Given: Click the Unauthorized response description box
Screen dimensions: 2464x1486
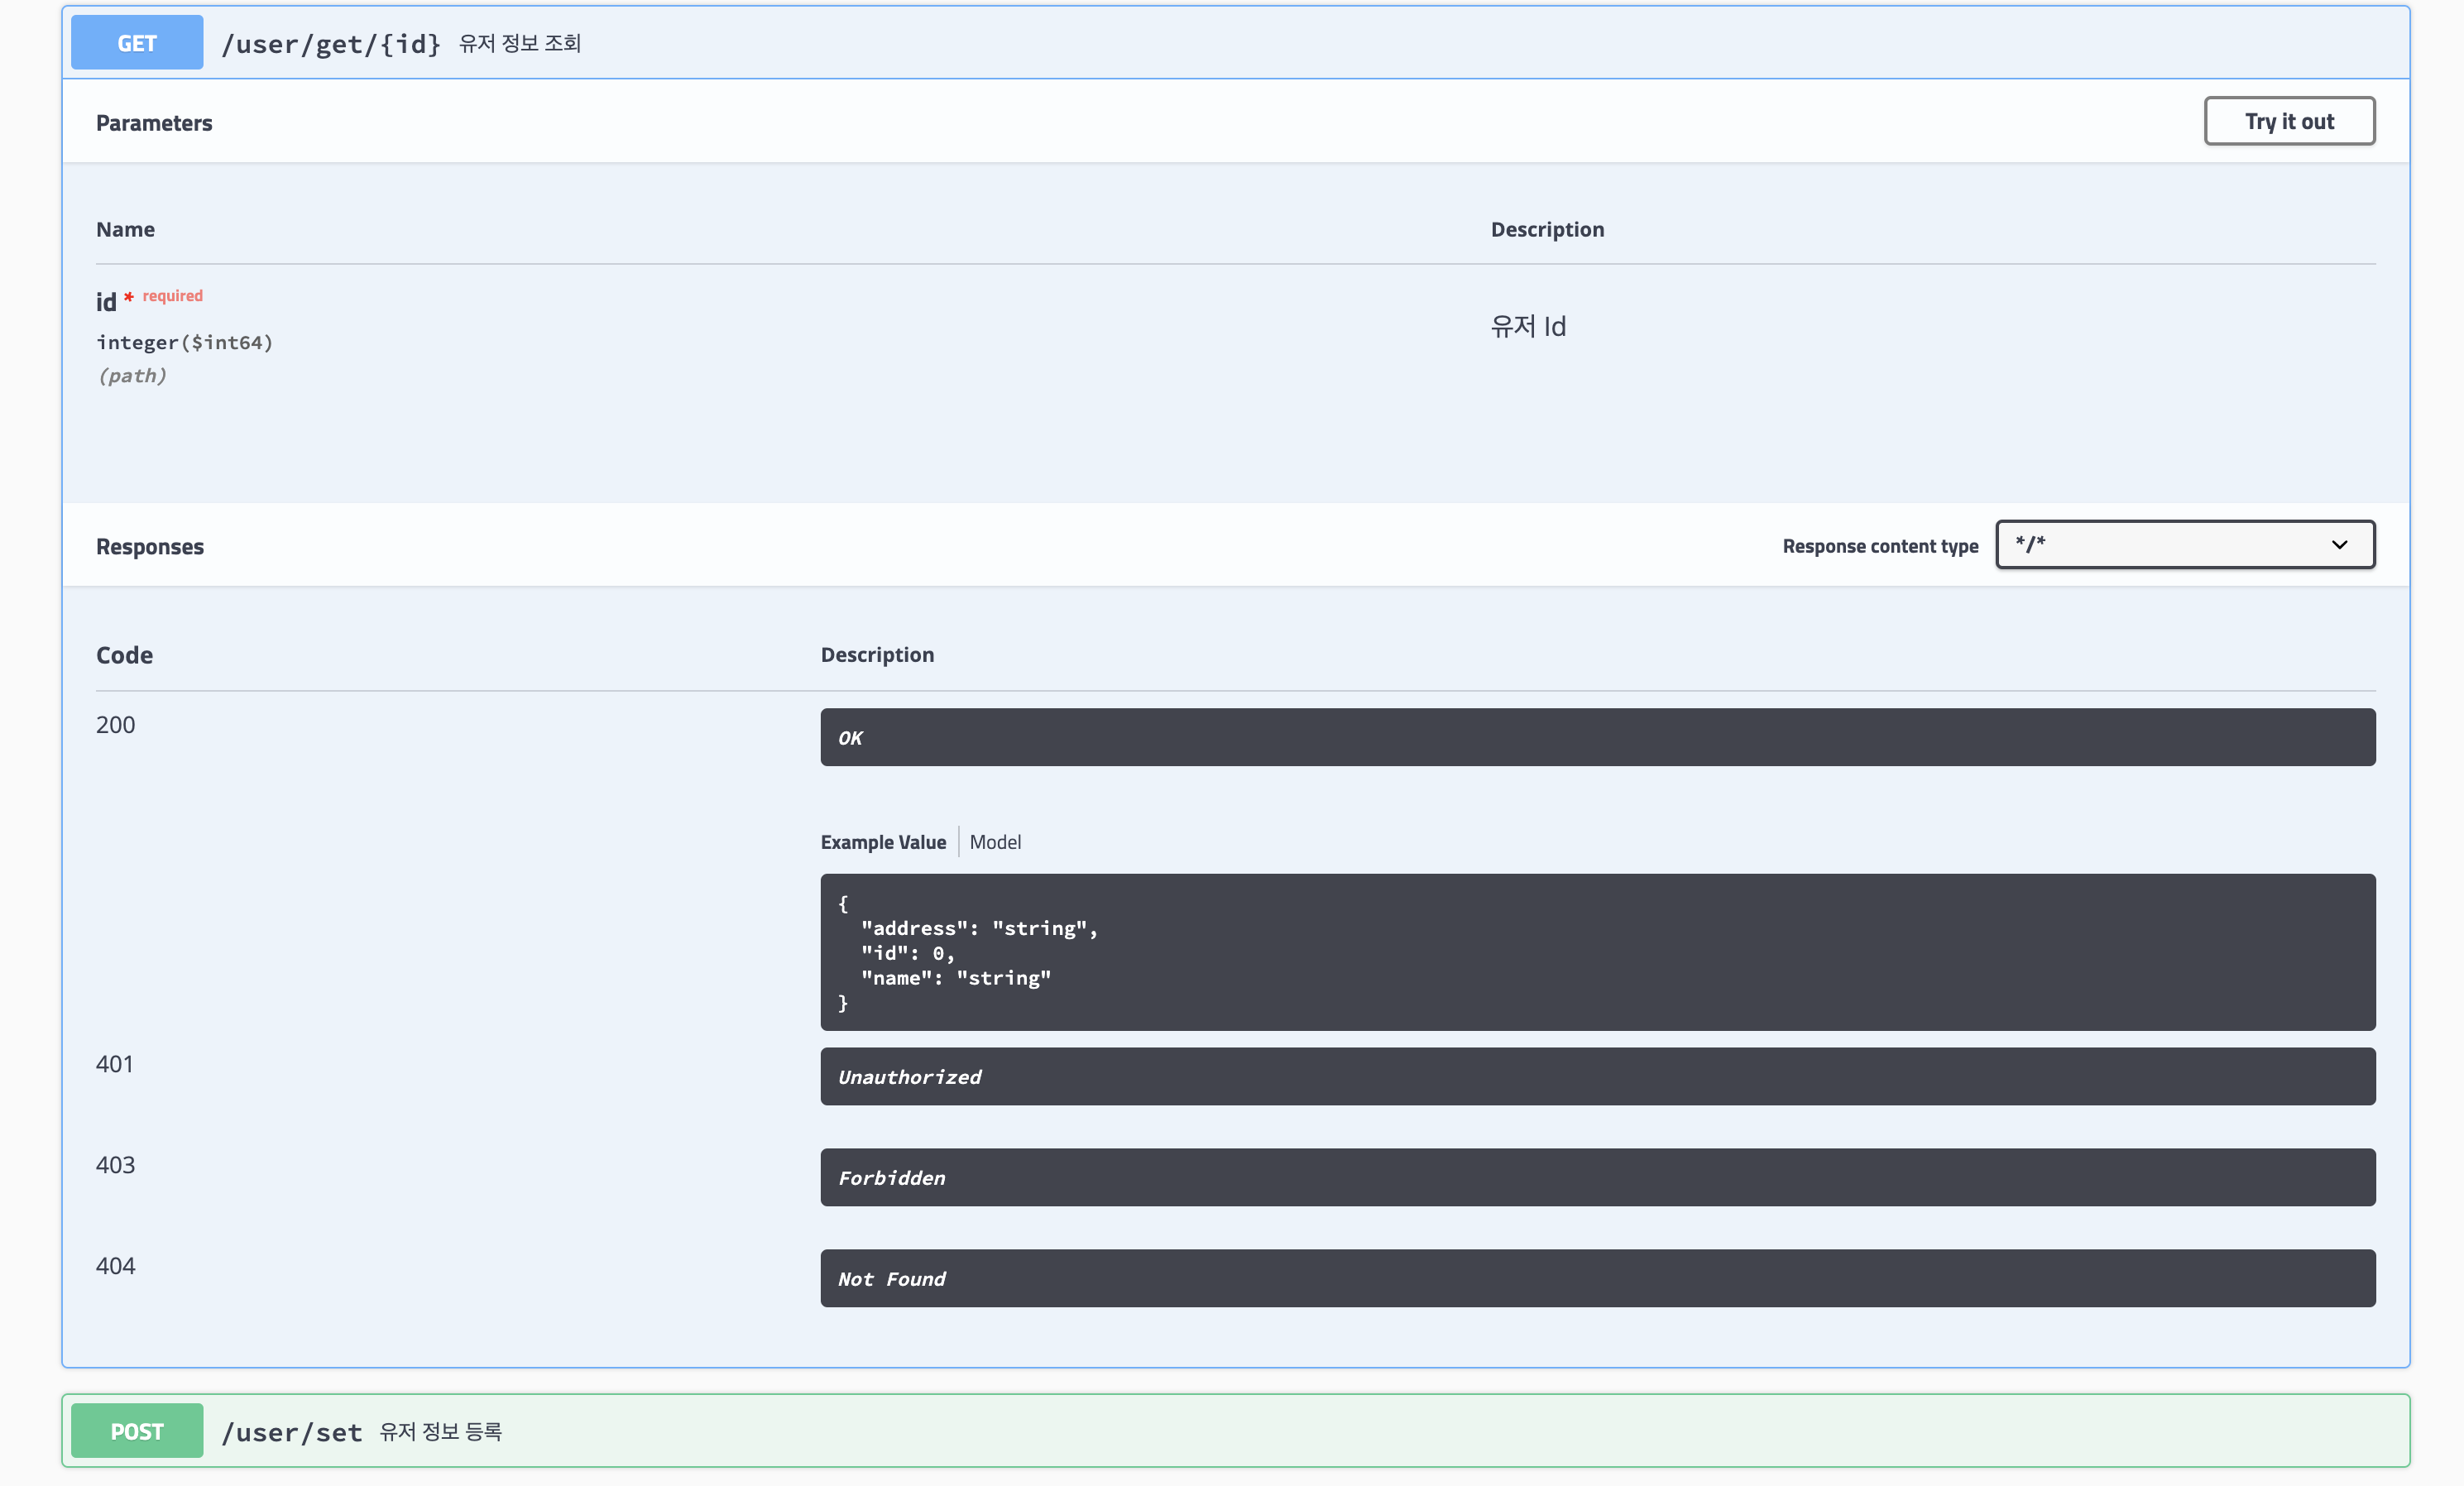Looking at the screenshot, I should (x=1597, y=1076).
